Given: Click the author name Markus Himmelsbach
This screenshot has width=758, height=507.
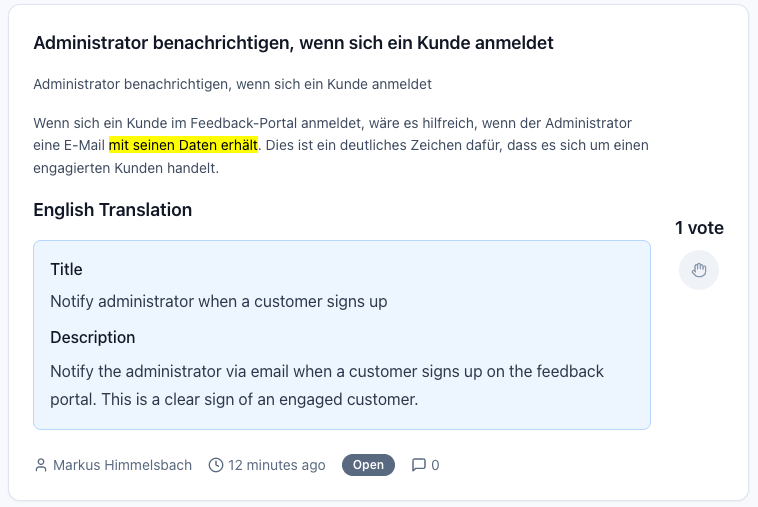Looking at the screenshot, I should click(x=122, y=465).
